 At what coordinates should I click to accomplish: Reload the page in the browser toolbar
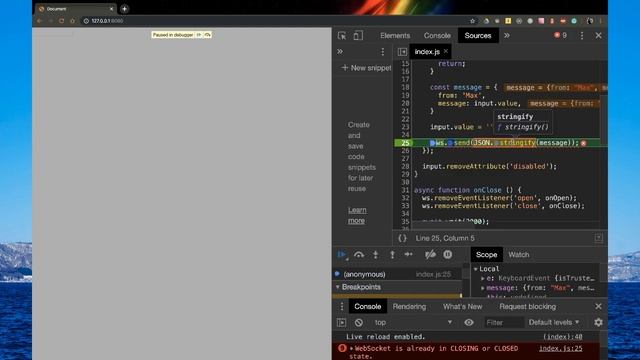(62, 21)
